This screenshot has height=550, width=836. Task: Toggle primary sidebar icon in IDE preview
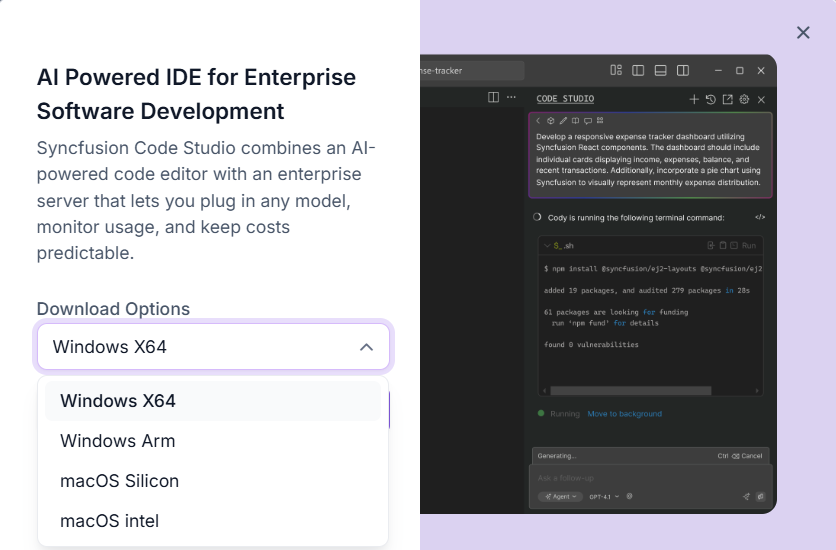tap(638, 70)
